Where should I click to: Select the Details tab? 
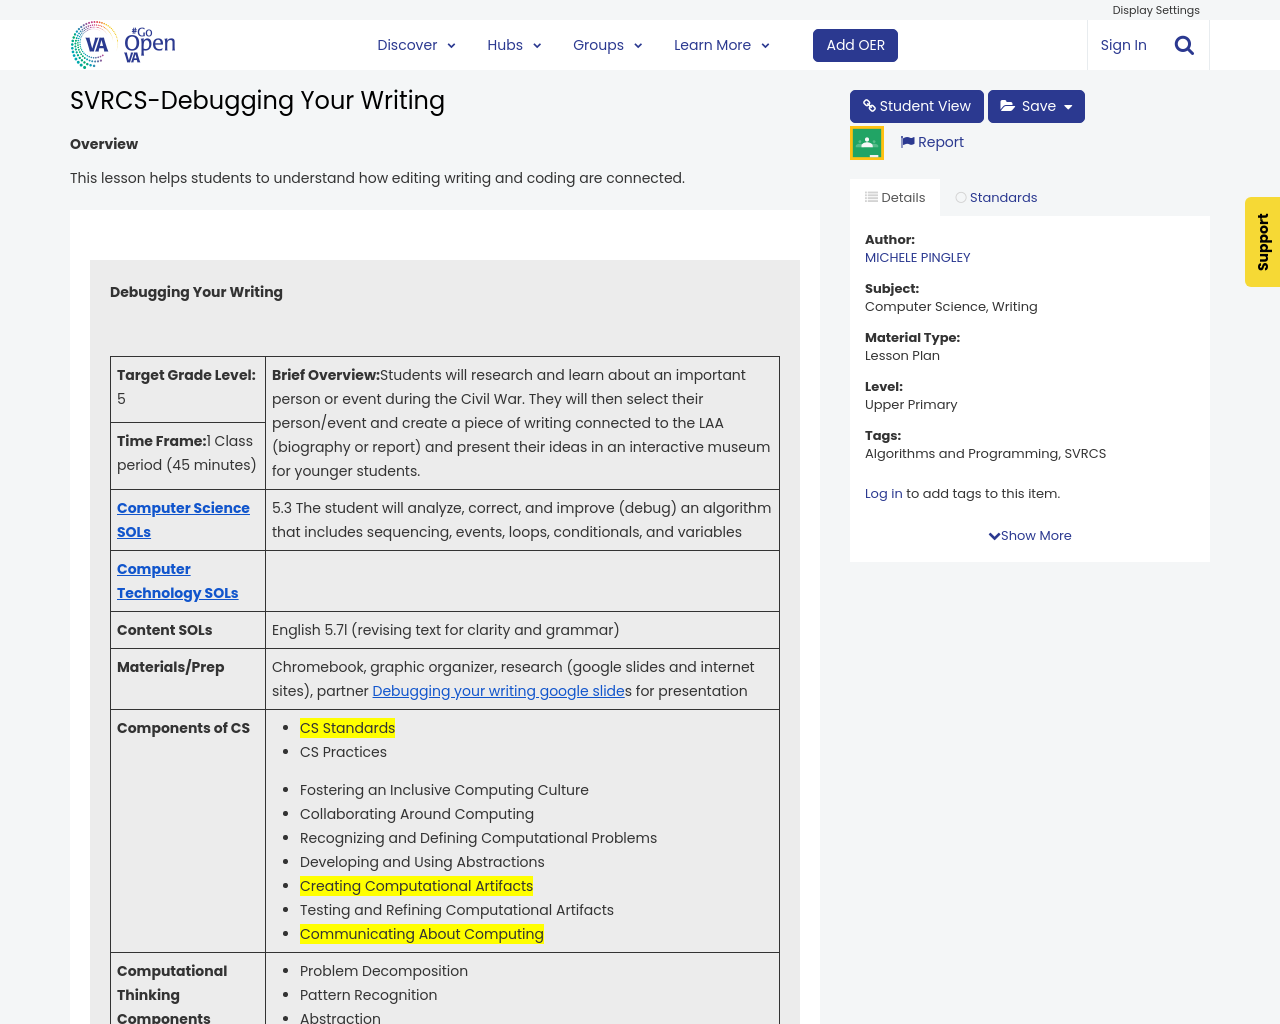pos(894,196)
